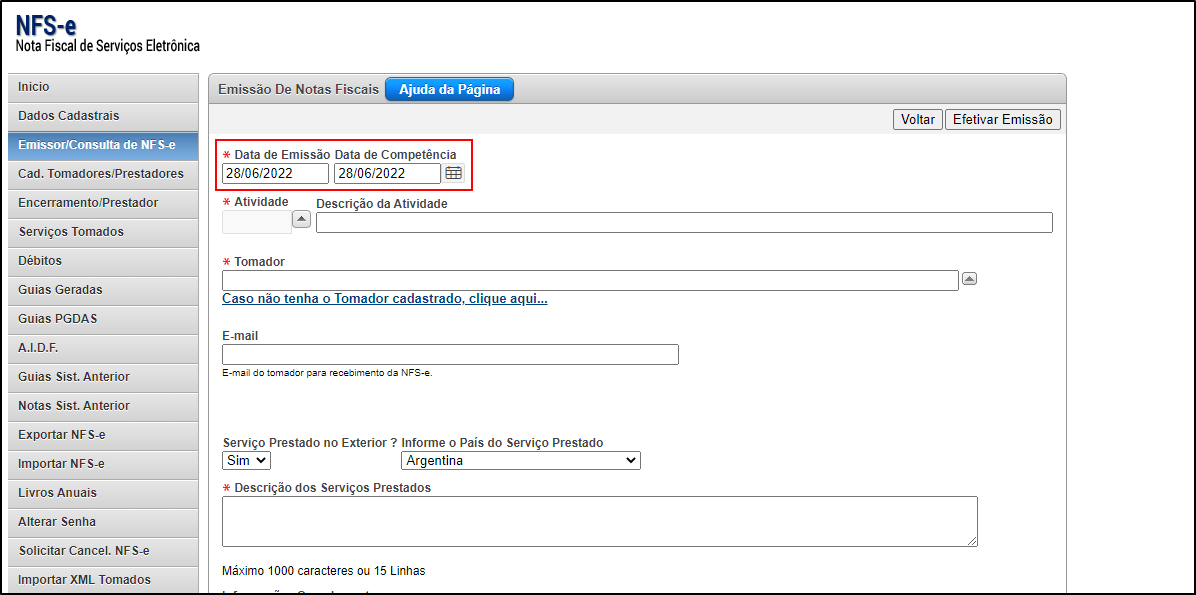Click the Tomador lookup arrow button
Viewport: 1196px width, 595px height.
click(x=968, y=279)
